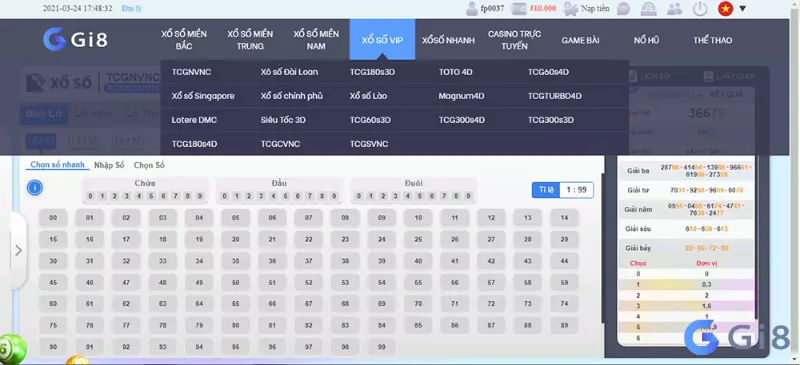Toggle number 55 in the number grid

(x=418, y=282)
